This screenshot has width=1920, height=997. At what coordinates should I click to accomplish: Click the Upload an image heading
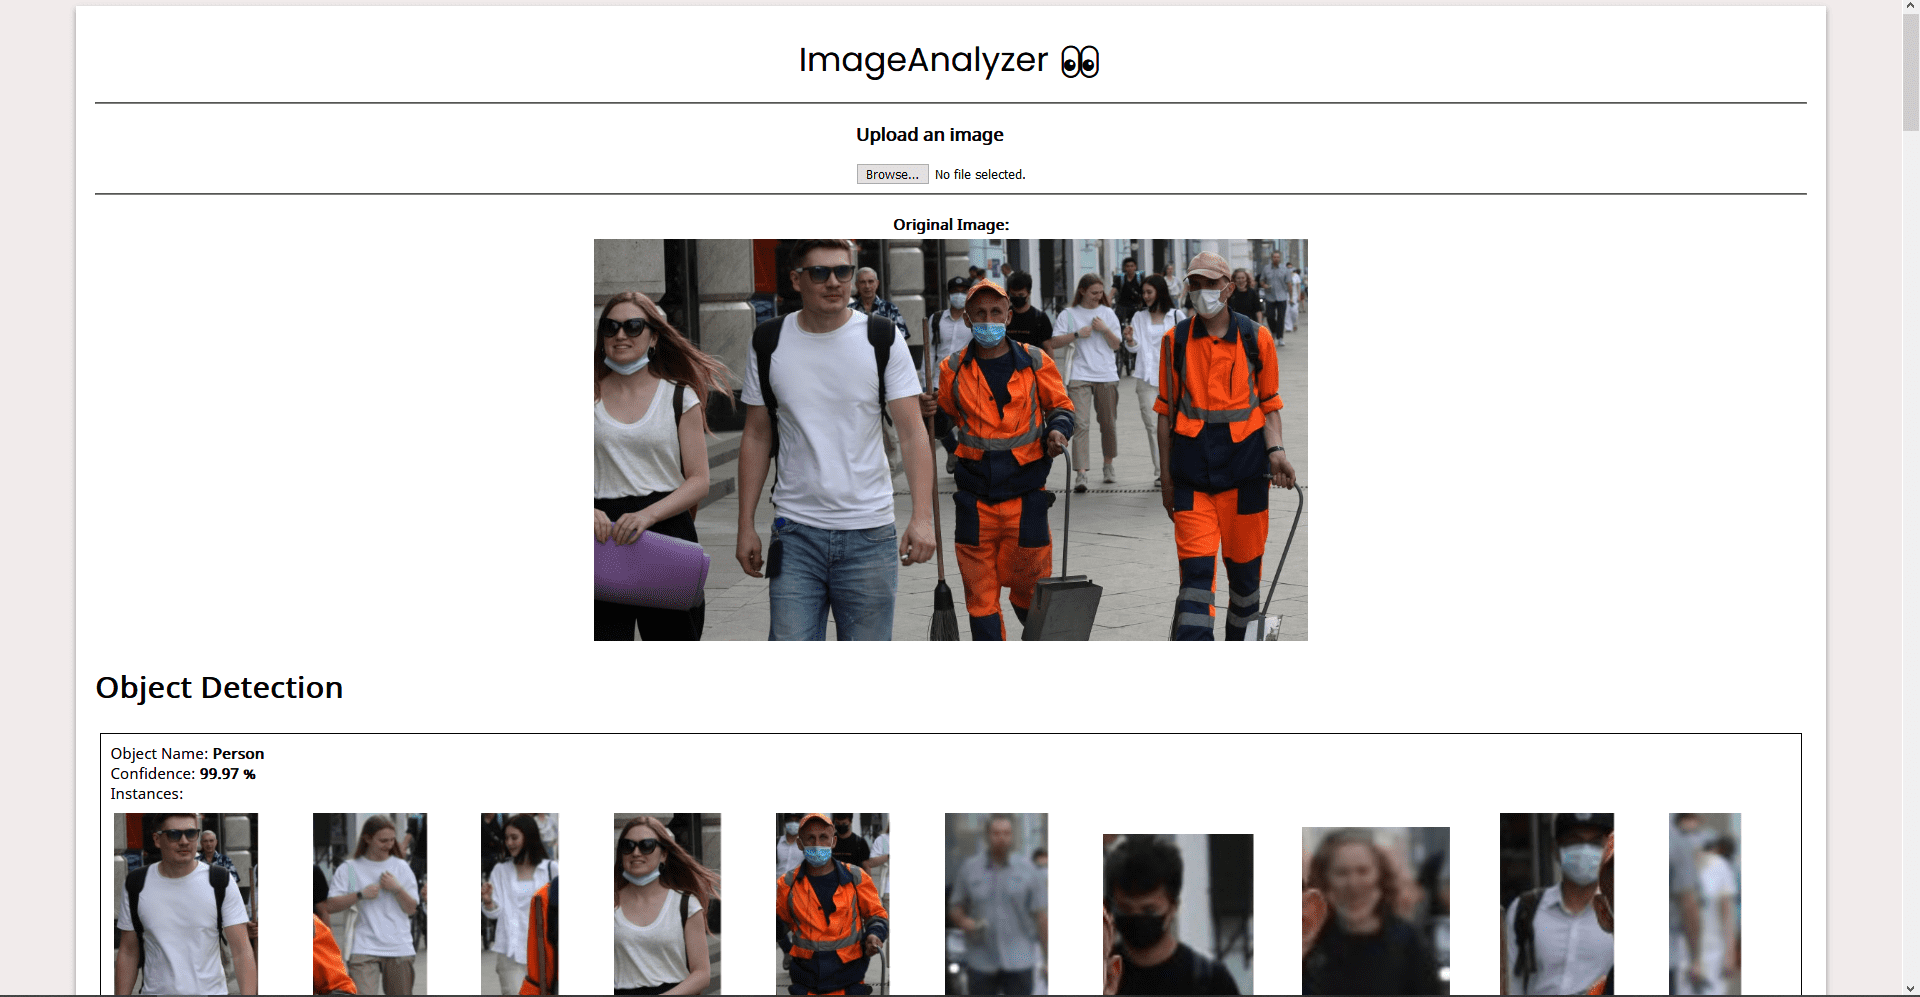(x=930, y=134)
